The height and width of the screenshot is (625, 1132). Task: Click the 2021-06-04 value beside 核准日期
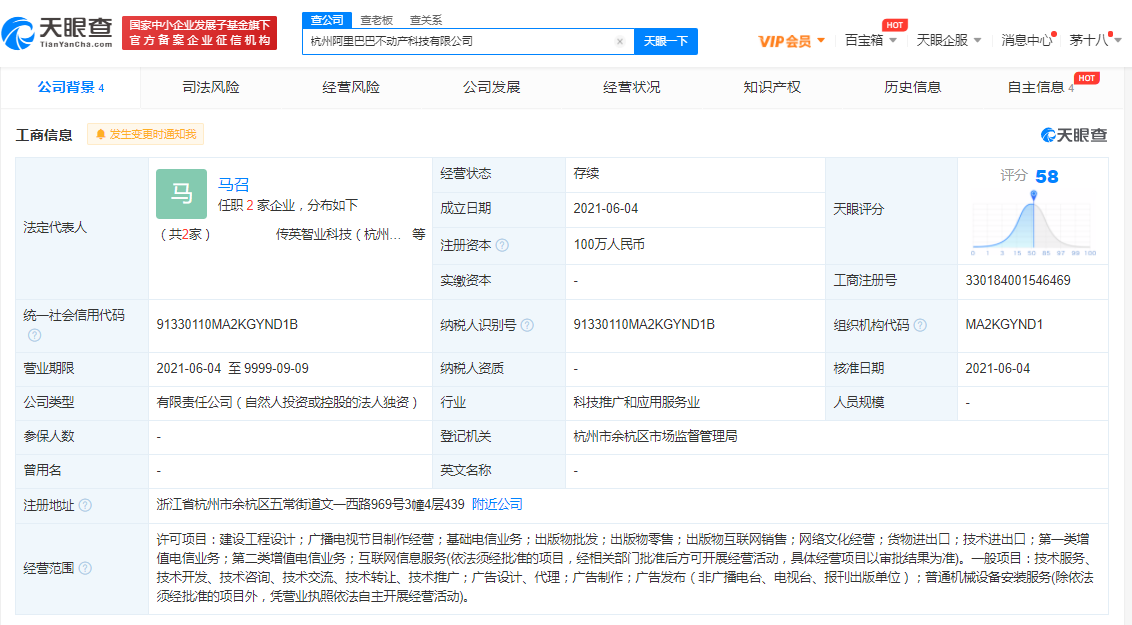tap(998, 368)
